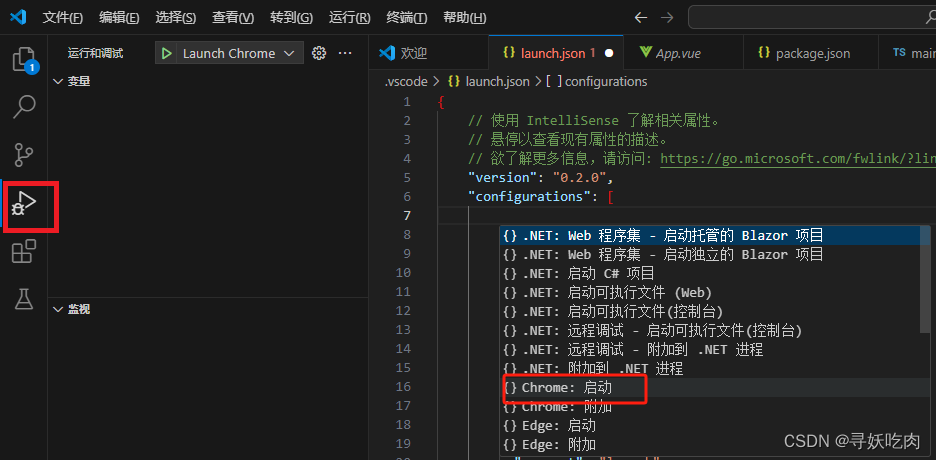The image size is (936, 460).
Task: Switch to the launch.json tab
Action: [556, 53]
